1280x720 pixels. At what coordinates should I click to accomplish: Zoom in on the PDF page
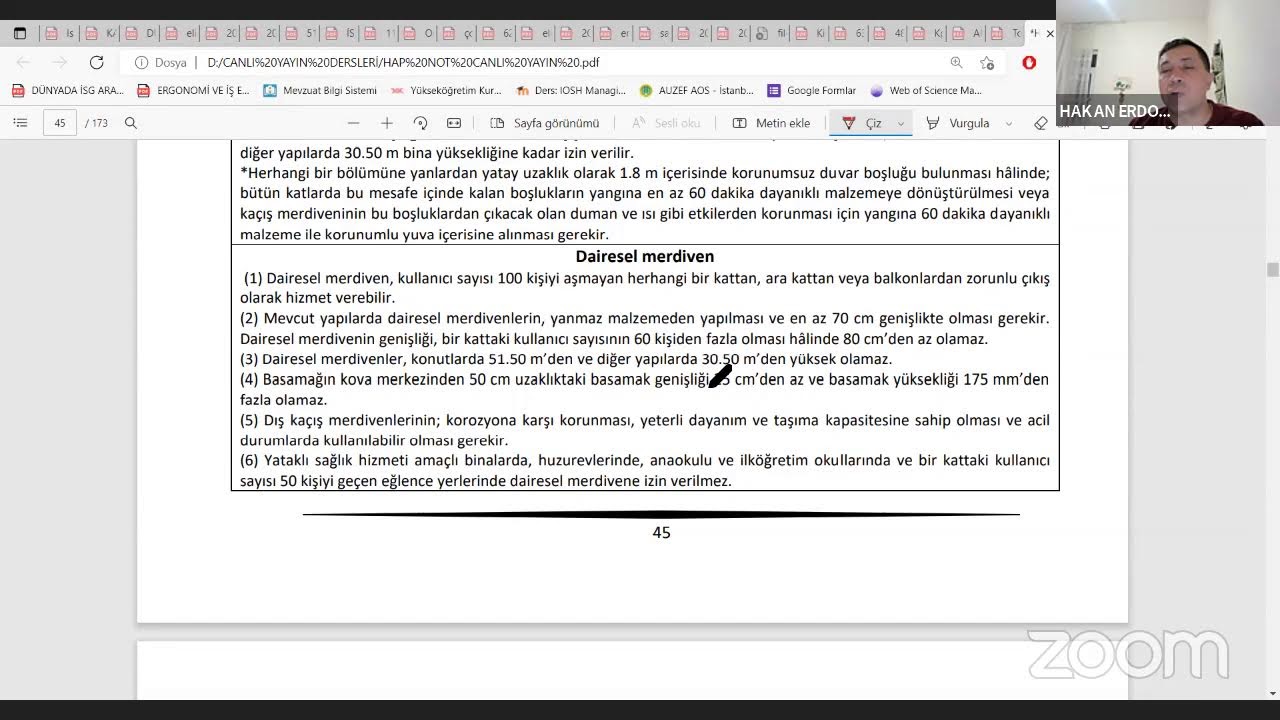point(387,123)
